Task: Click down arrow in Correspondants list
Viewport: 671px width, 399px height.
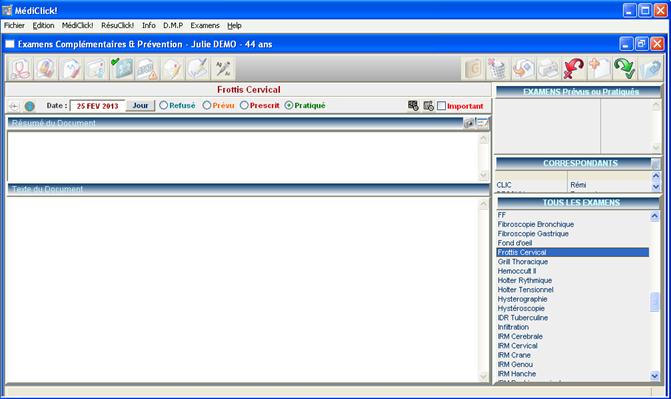Action: (x=656, y=187)
